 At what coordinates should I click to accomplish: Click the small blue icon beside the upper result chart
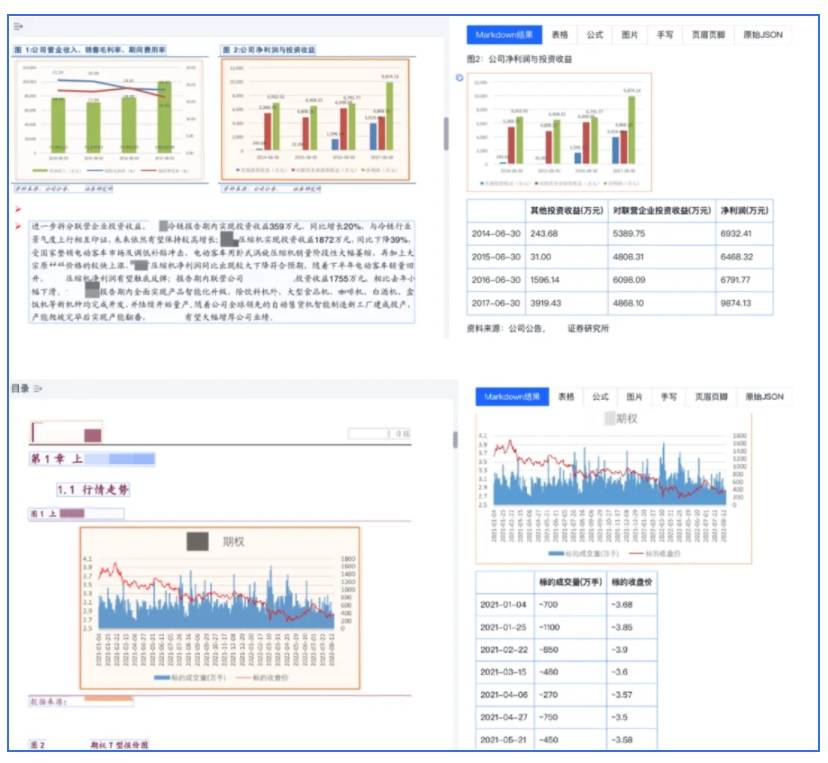[459, 76]
